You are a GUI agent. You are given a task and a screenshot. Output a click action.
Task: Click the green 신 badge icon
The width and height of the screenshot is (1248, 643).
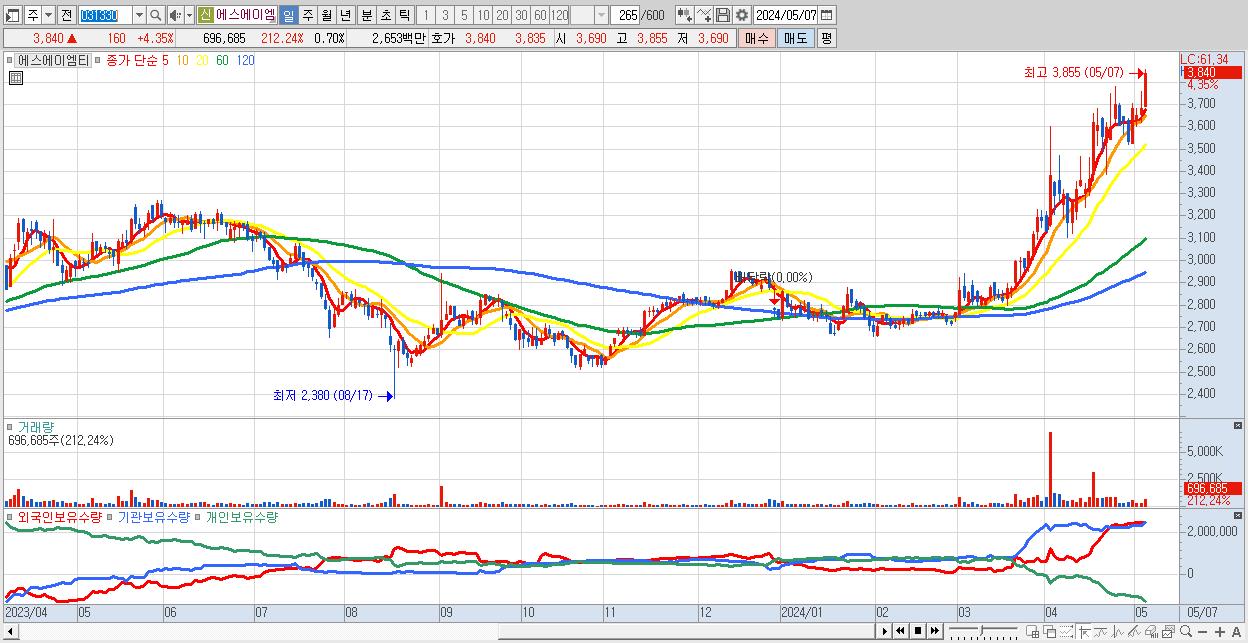click(206, 15)
